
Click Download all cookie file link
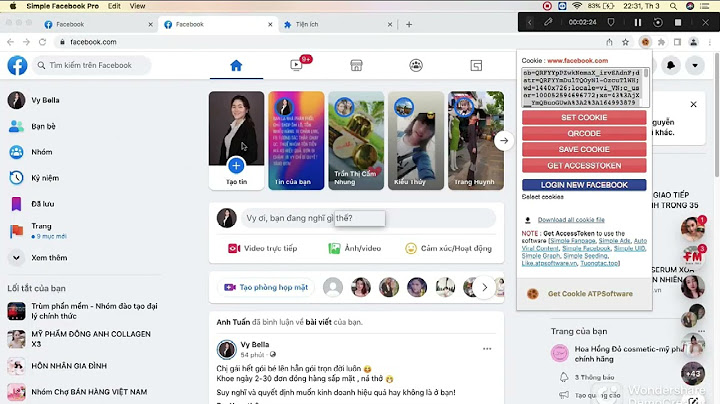point(571,220)
